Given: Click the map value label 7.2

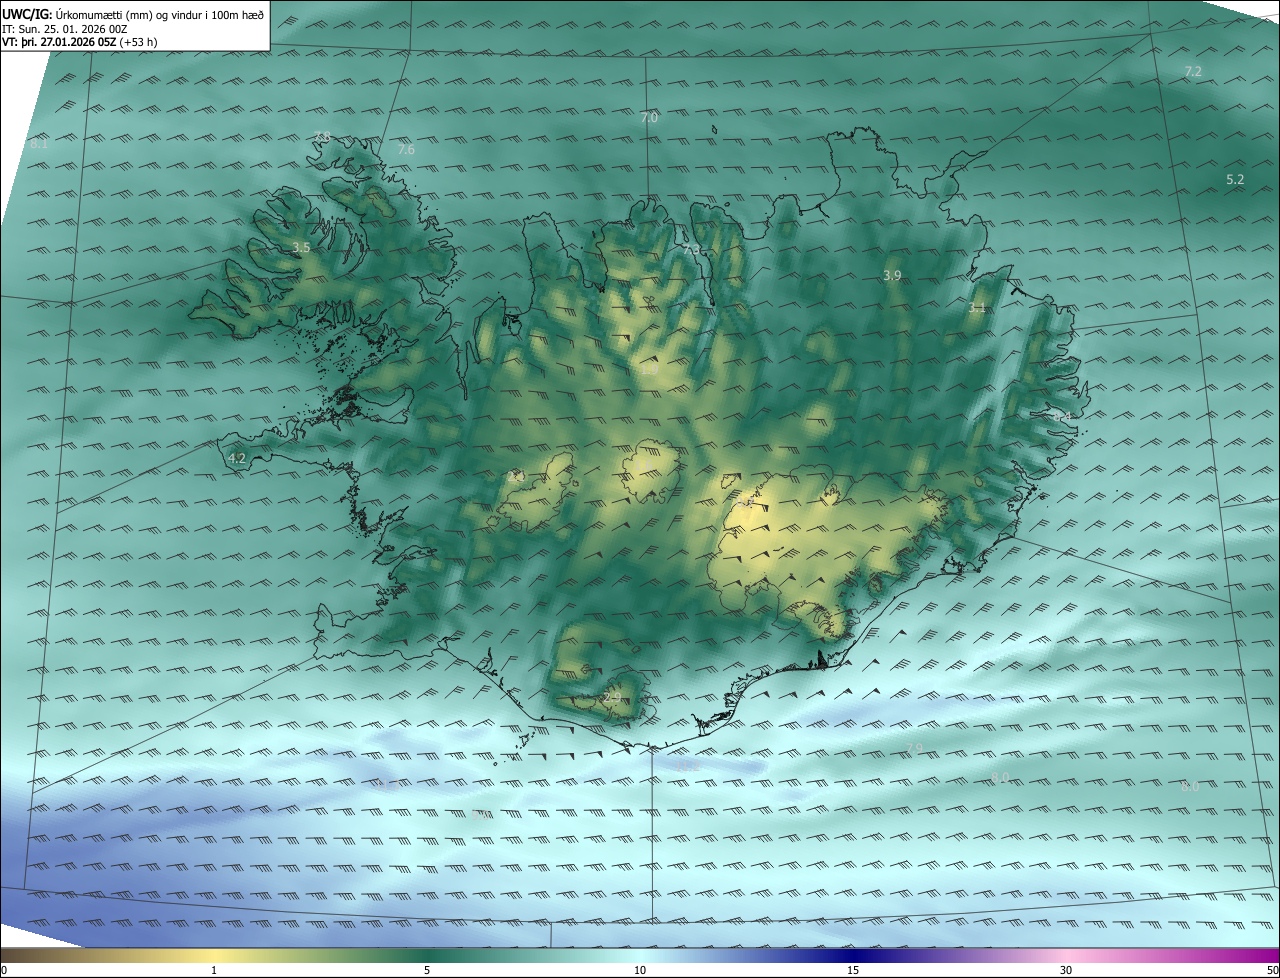Looking at the screenshot, I should [x=1193, y=72].
